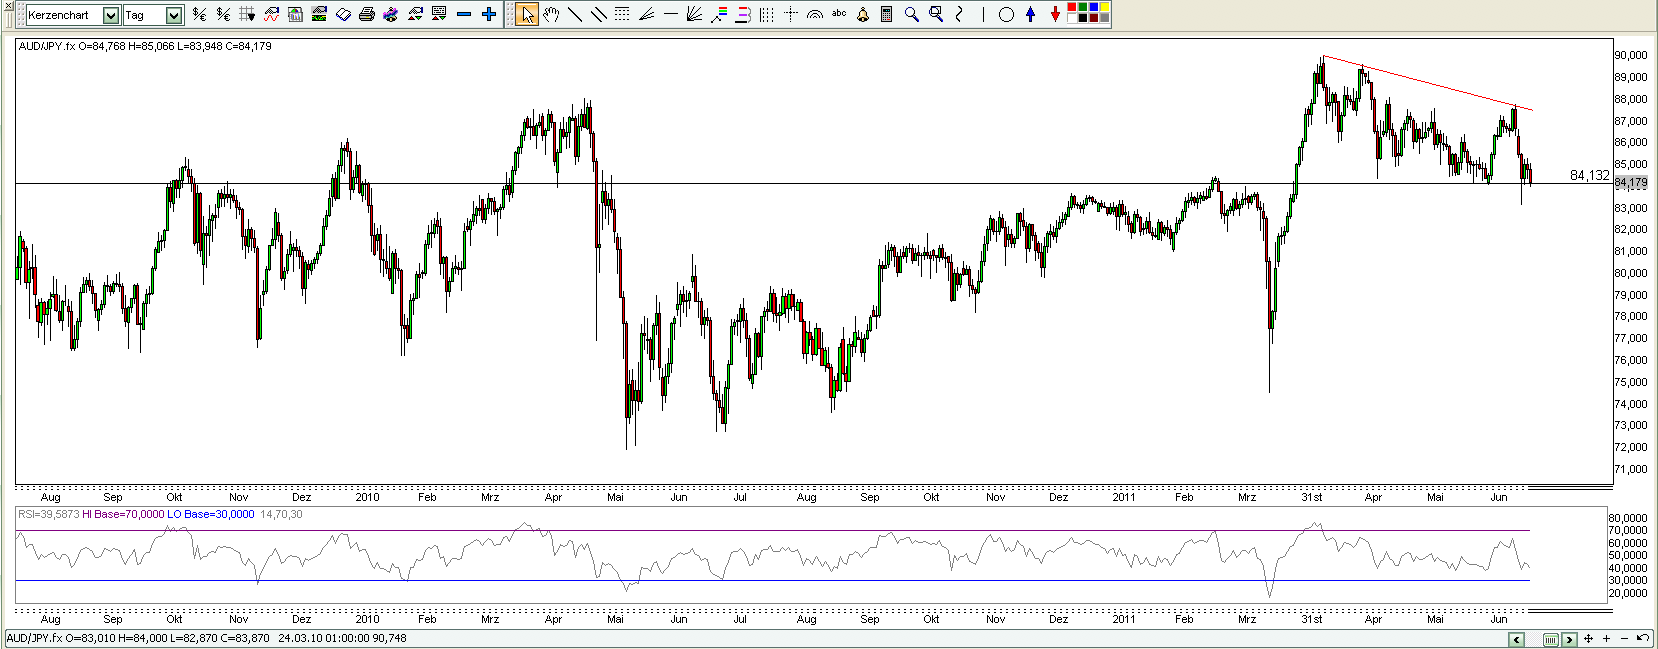Click the 90,000 price axis label
Screen dimensions: 1658x649
point(1630,55)
